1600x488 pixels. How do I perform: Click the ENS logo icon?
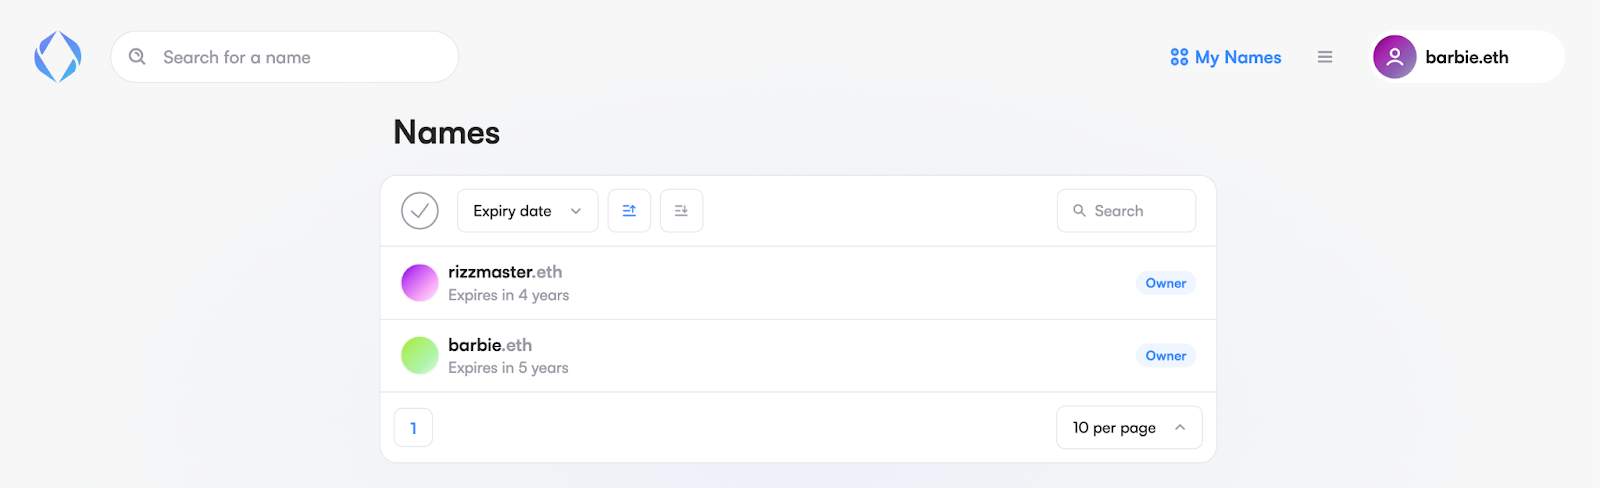point(58,57)
